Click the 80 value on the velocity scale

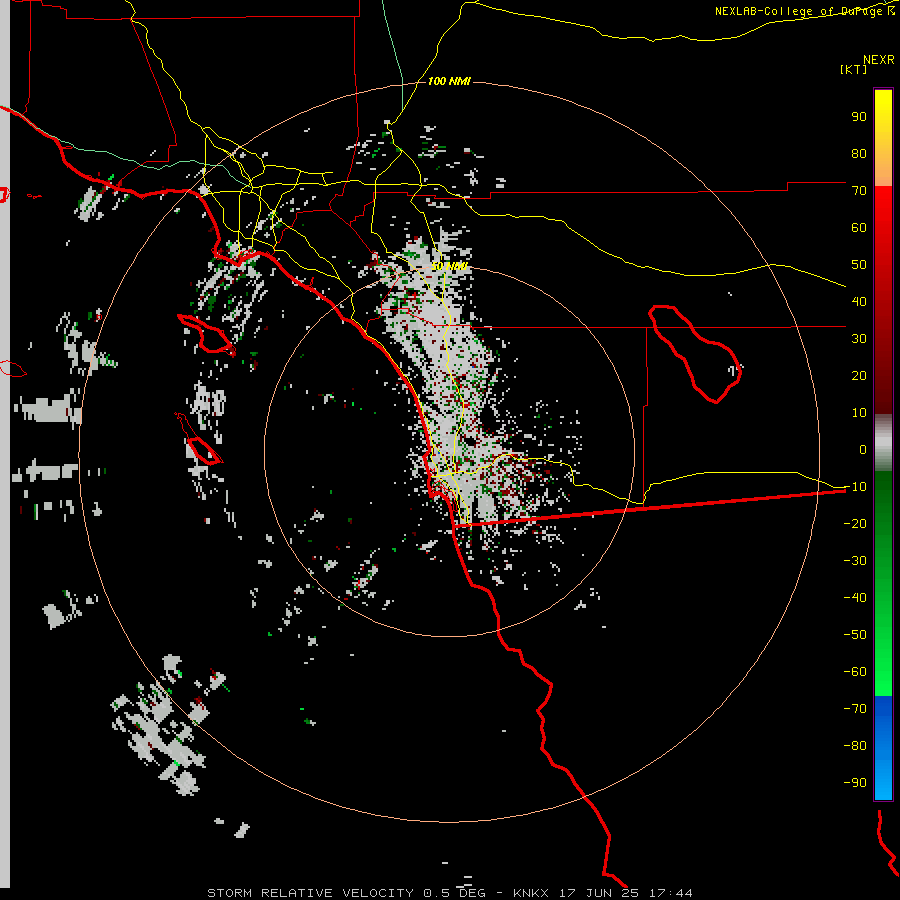pos(859,154)
